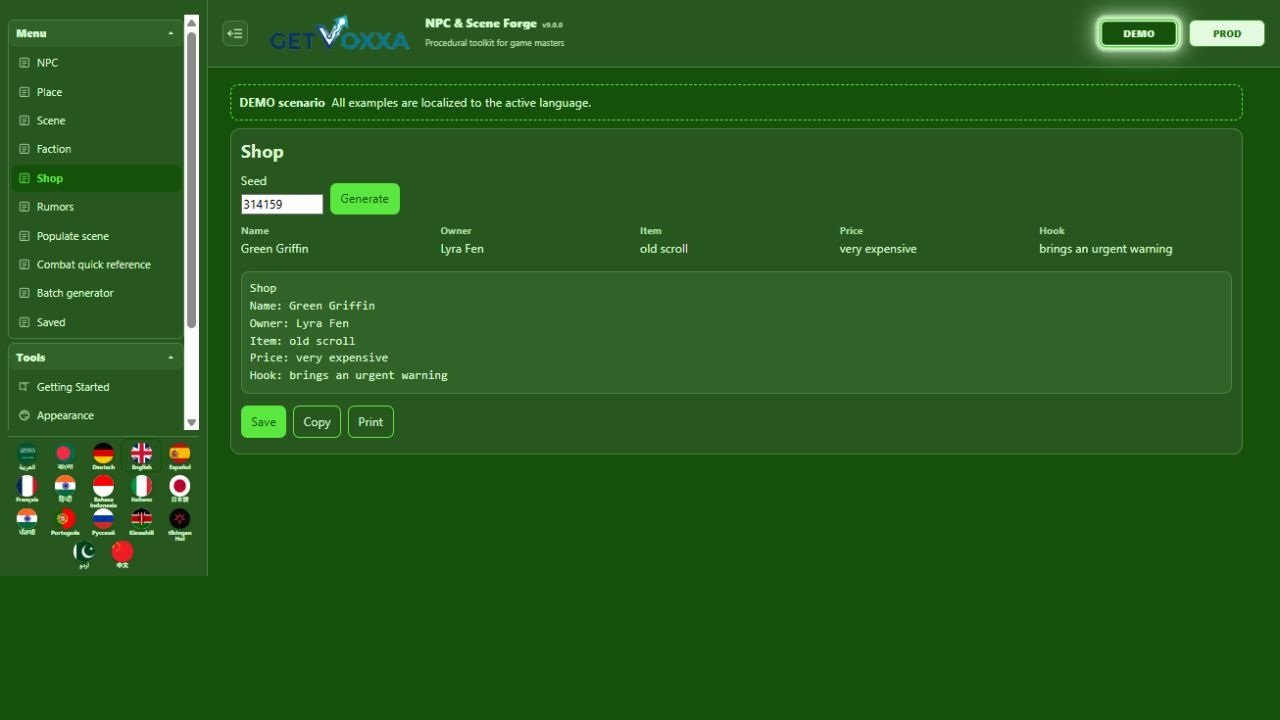Image resolution: width=1280 pixels, height=720 pixels.
Task: Click the 'DEMO scenario' banner text
Action: click(282, 103)
